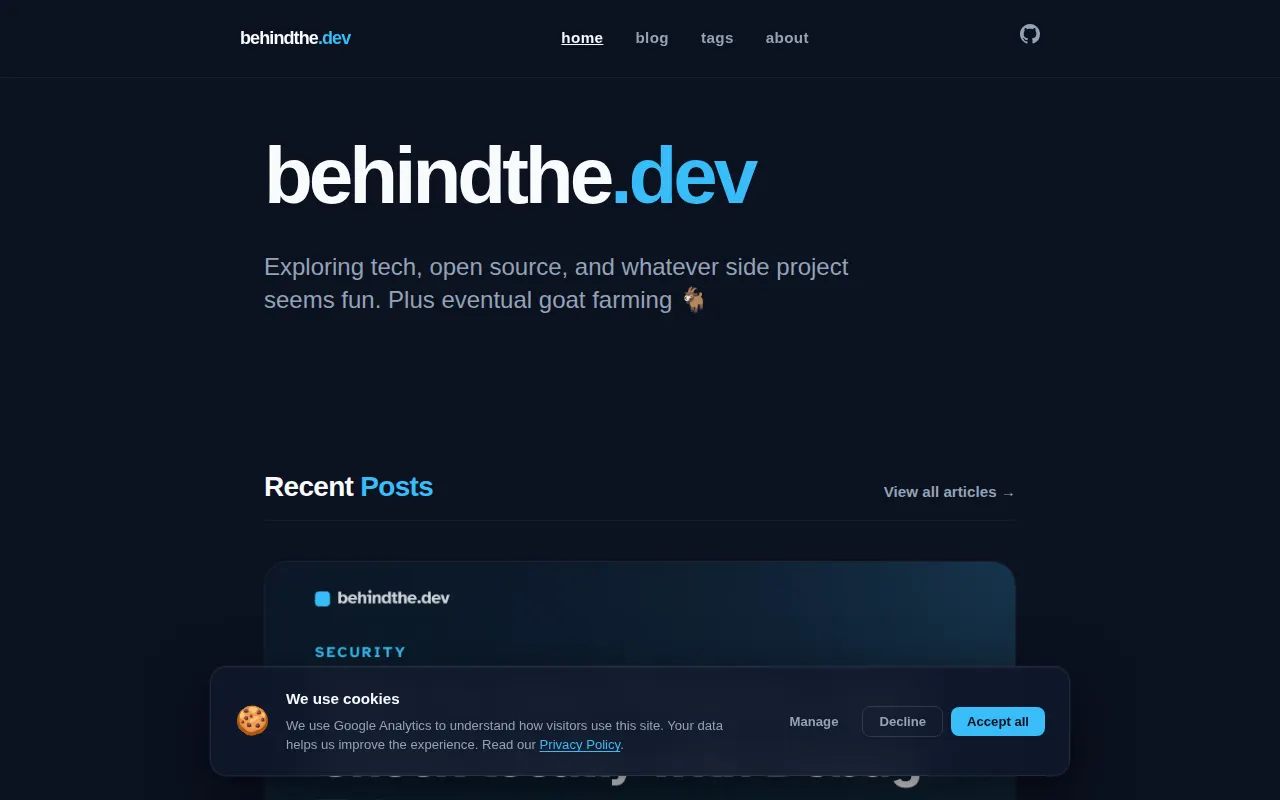Click the SECURITY category label
The image size is (1280, 800).
click(361, 652)
